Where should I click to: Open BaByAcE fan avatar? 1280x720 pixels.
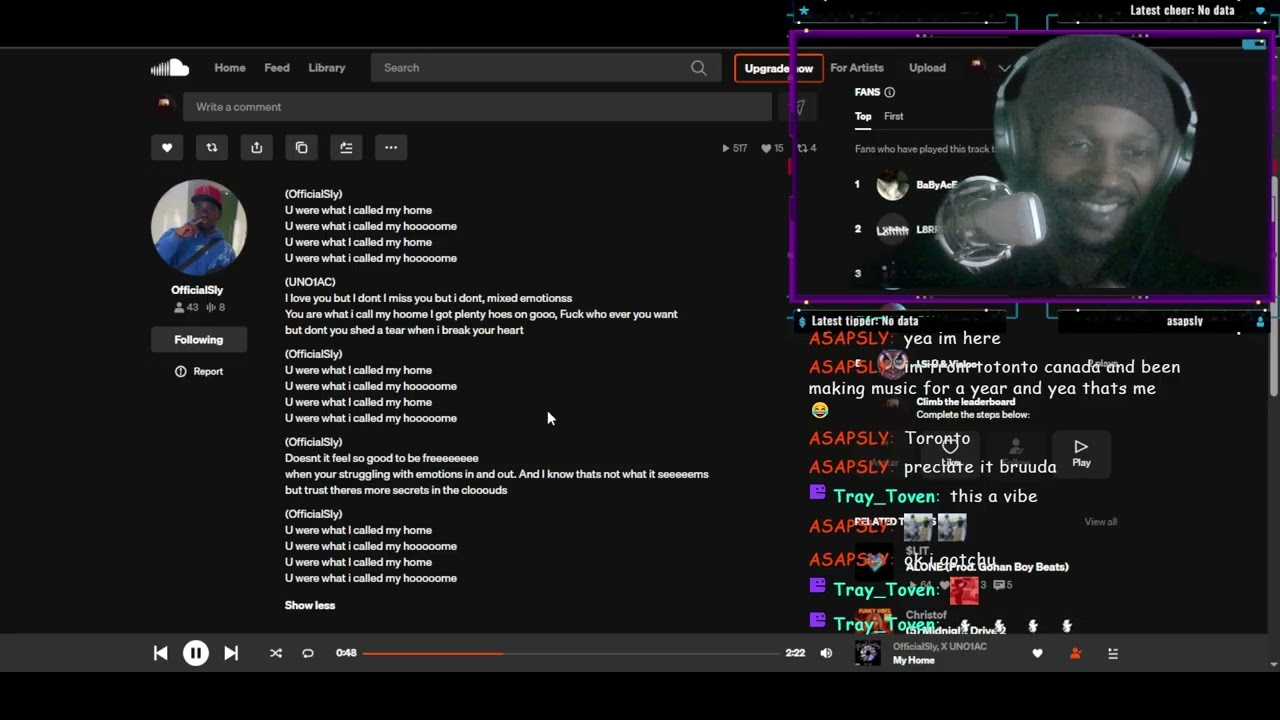tap(892, 185)
